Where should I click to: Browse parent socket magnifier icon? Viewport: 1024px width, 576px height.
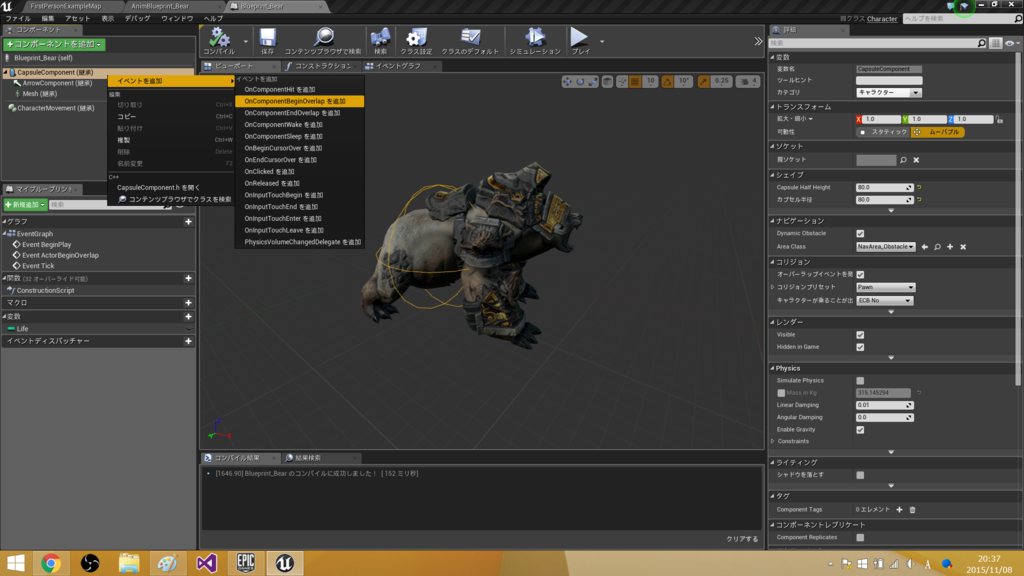903,160
